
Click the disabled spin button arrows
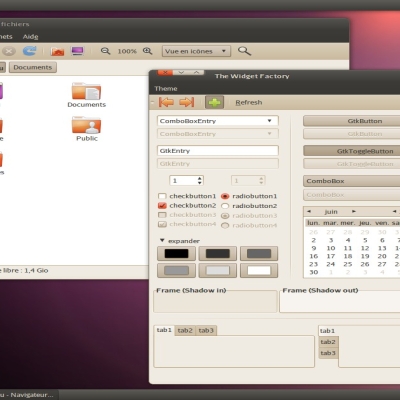[x=261, y=180]
